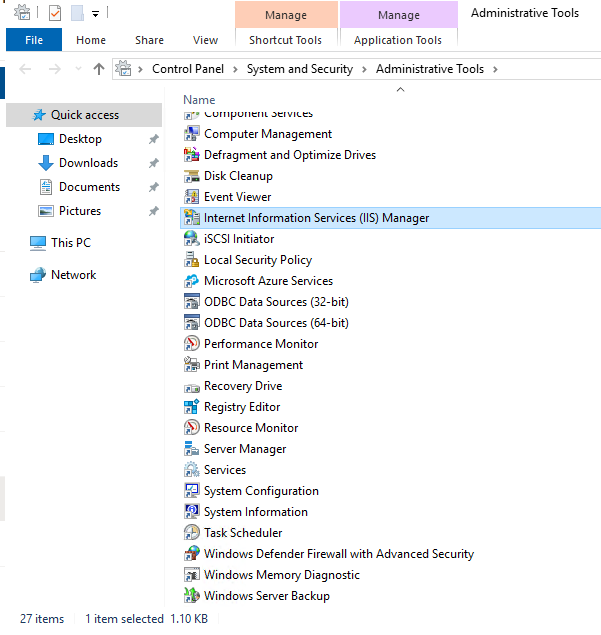Viewport: 601px width, 635px height.
Task: Click the Windows Defender Firewall icon
Action: pyautogui.click(x=192, y=554)
